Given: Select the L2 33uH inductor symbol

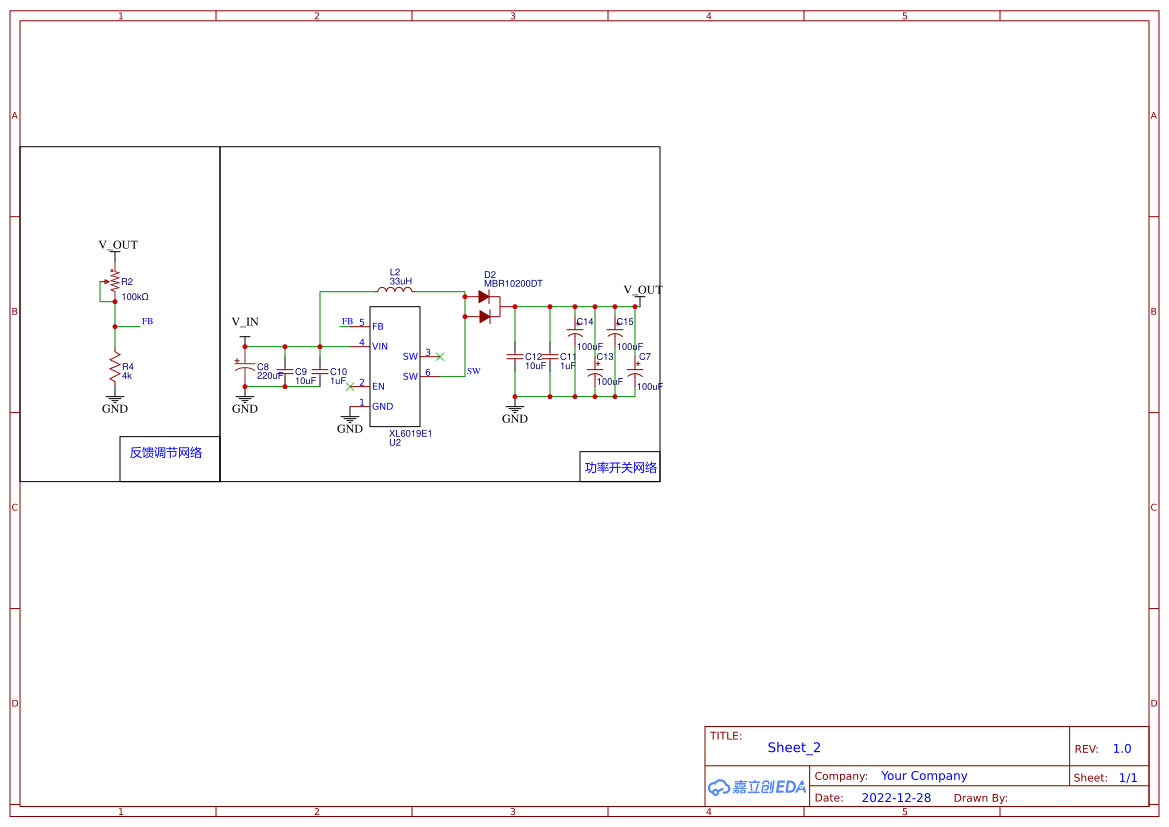Looking at the screenshot, I should pos(400,292).
